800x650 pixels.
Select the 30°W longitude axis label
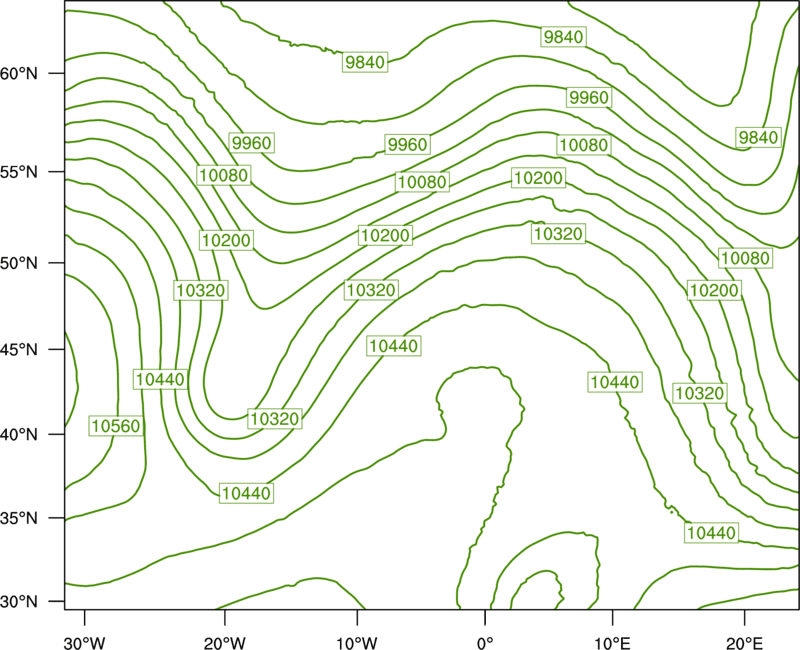pos(84,643)
